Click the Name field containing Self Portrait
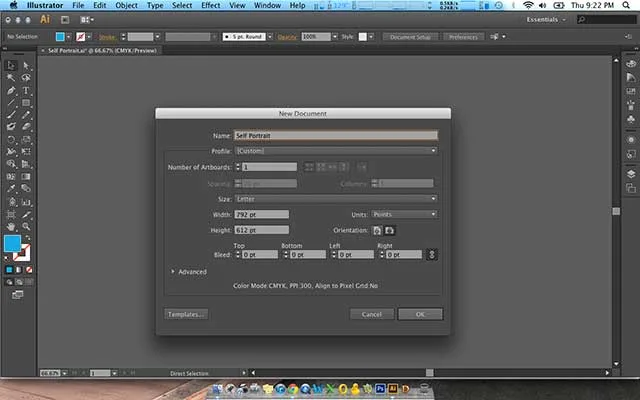This screenshot has height=400, width=640. coord(336,136)
